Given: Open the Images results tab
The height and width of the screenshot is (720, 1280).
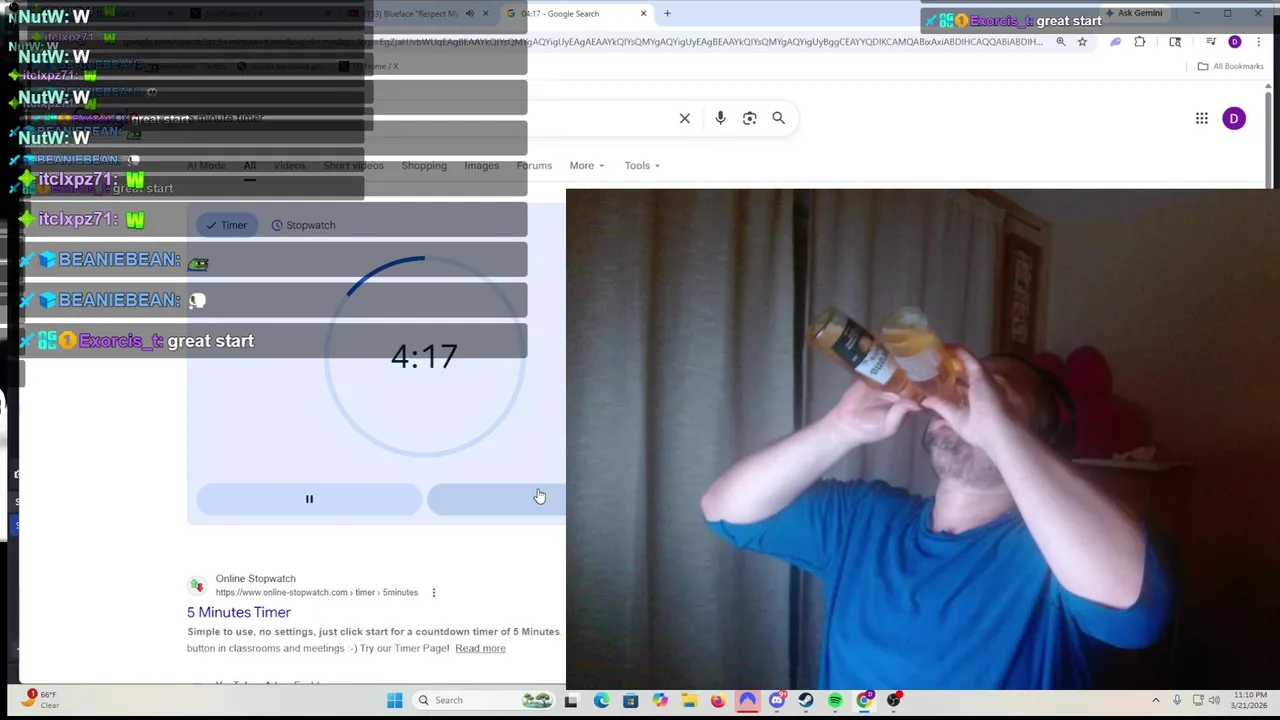Looking at the screenshot, I should tap(482, 166).
